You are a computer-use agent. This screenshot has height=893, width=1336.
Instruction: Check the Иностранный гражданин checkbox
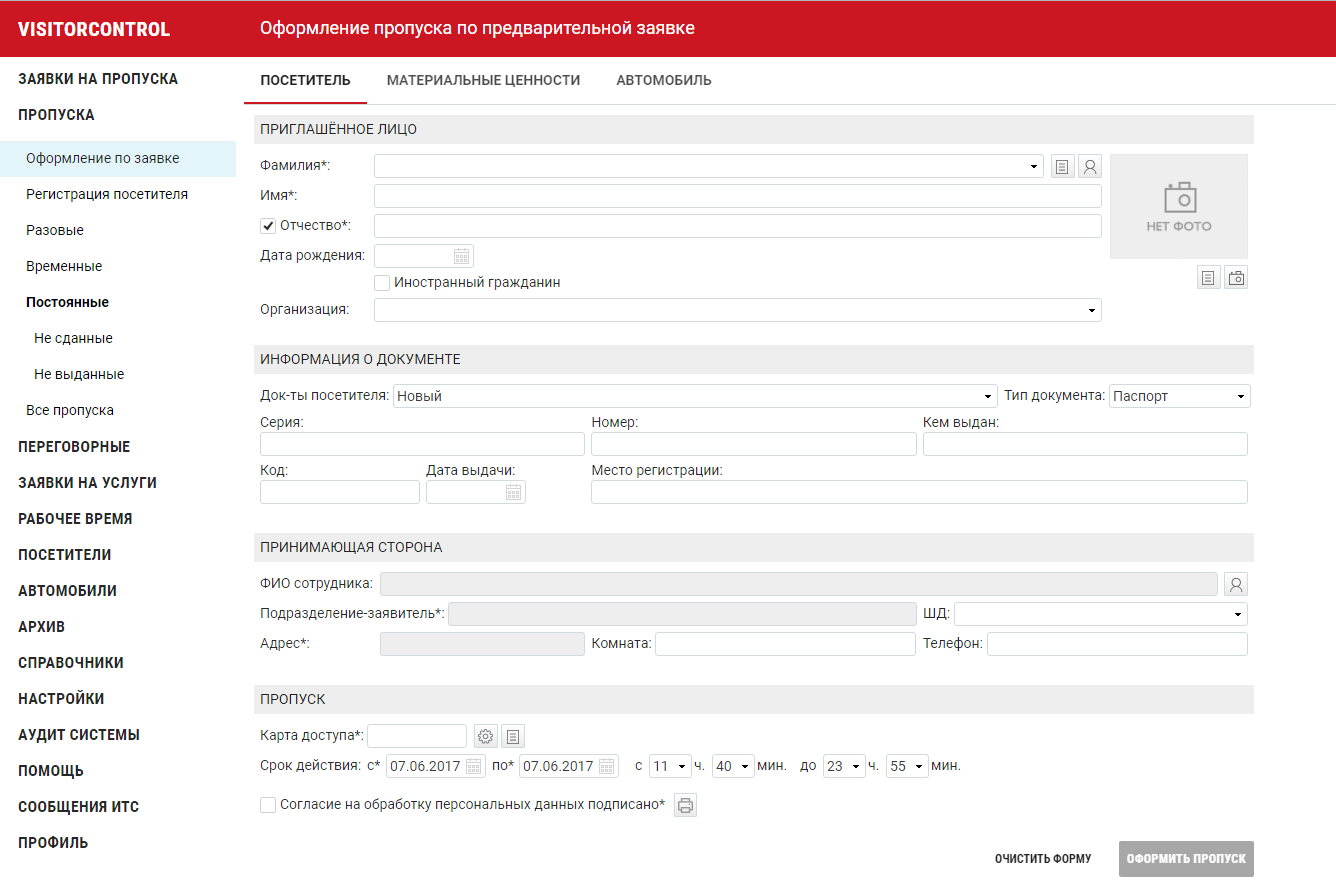click(382, 283)
